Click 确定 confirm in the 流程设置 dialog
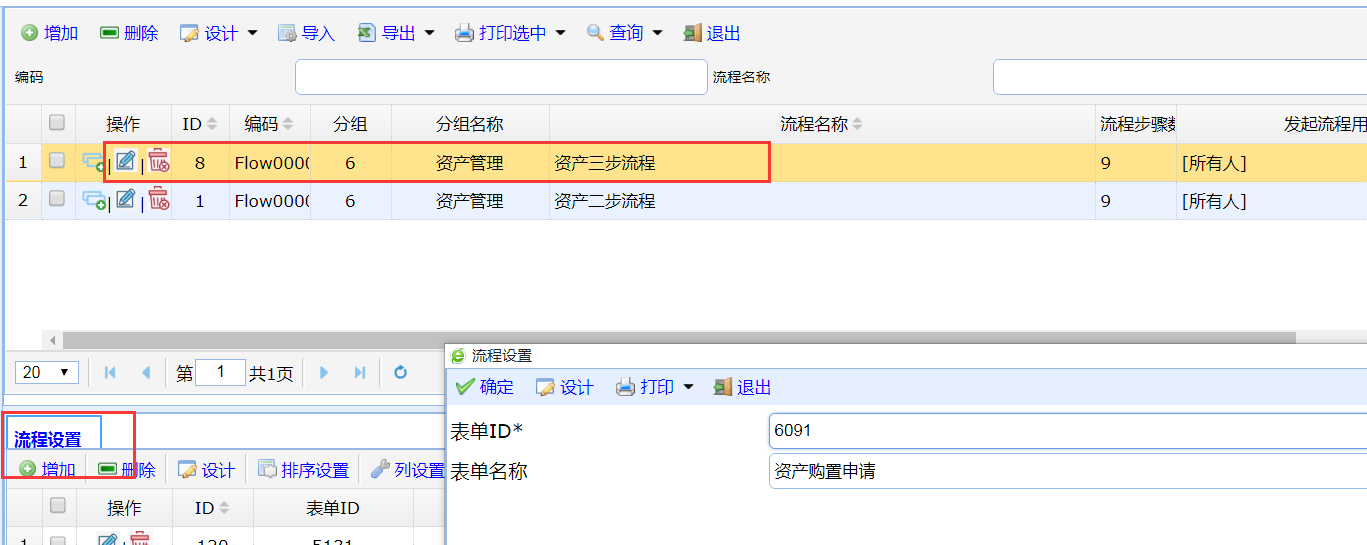 pos(484,387)
